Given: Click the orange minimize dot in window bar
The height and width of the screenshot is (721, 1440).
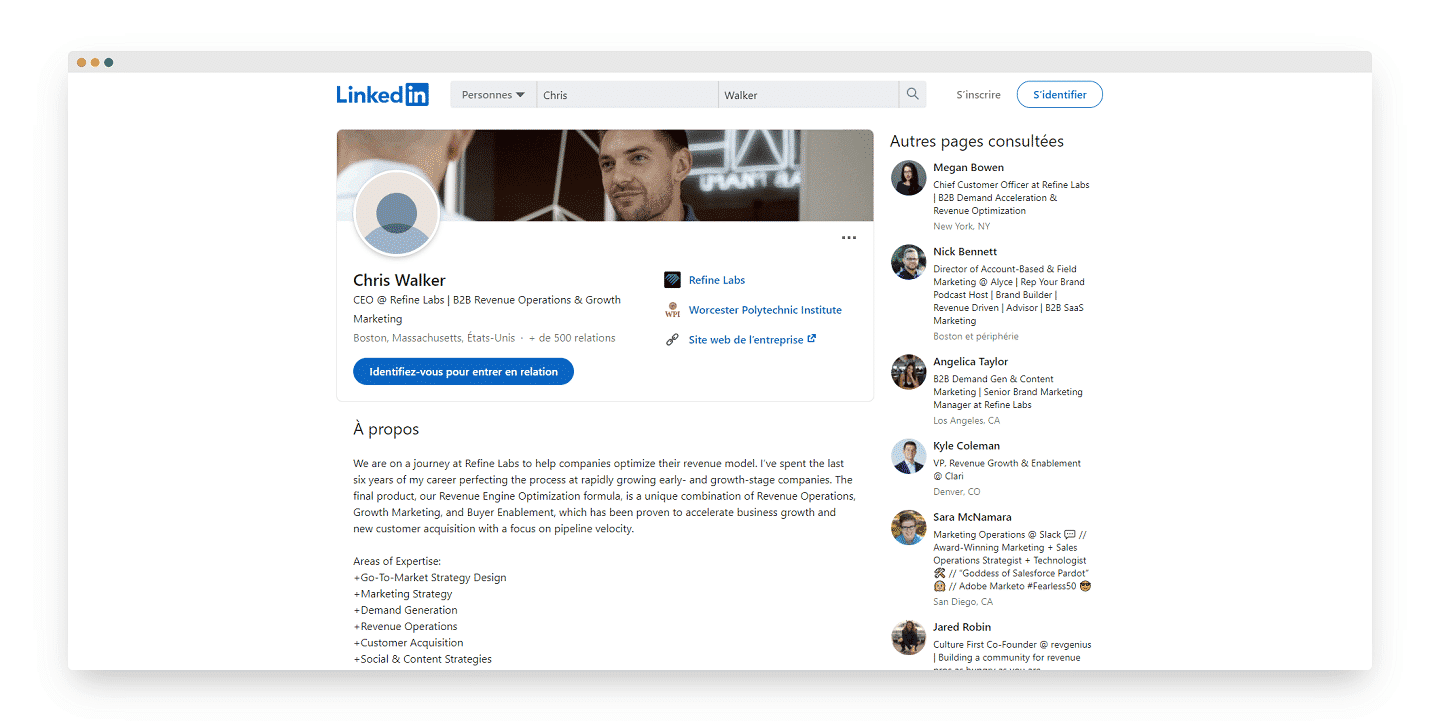Looking at the screenshot, I should [x=95, y=62].
